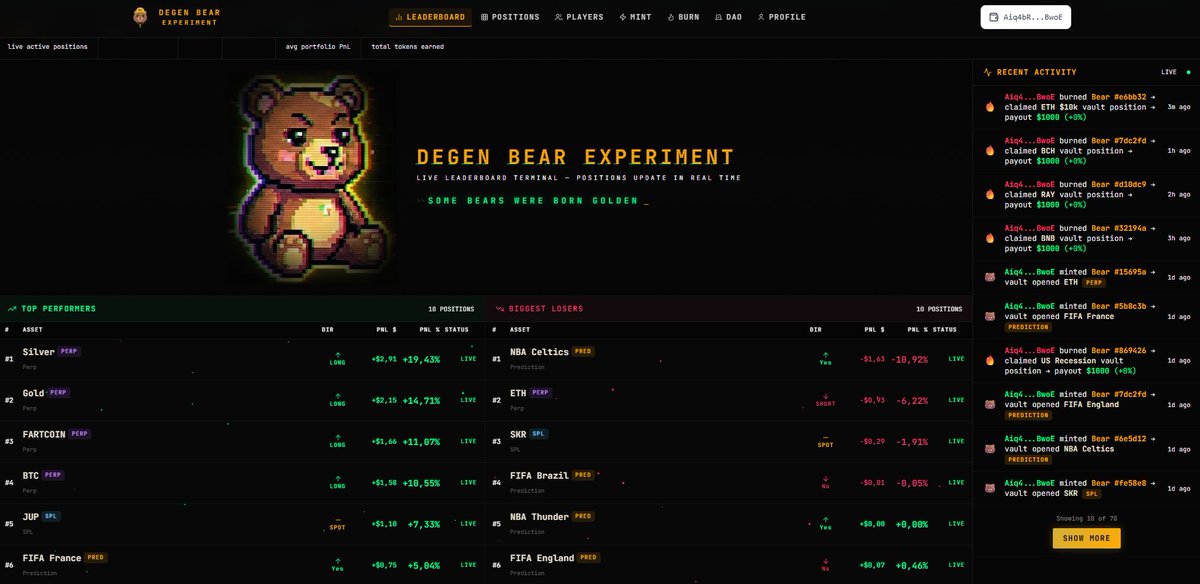Click the SPL badge next to JUP

(51, 516)
